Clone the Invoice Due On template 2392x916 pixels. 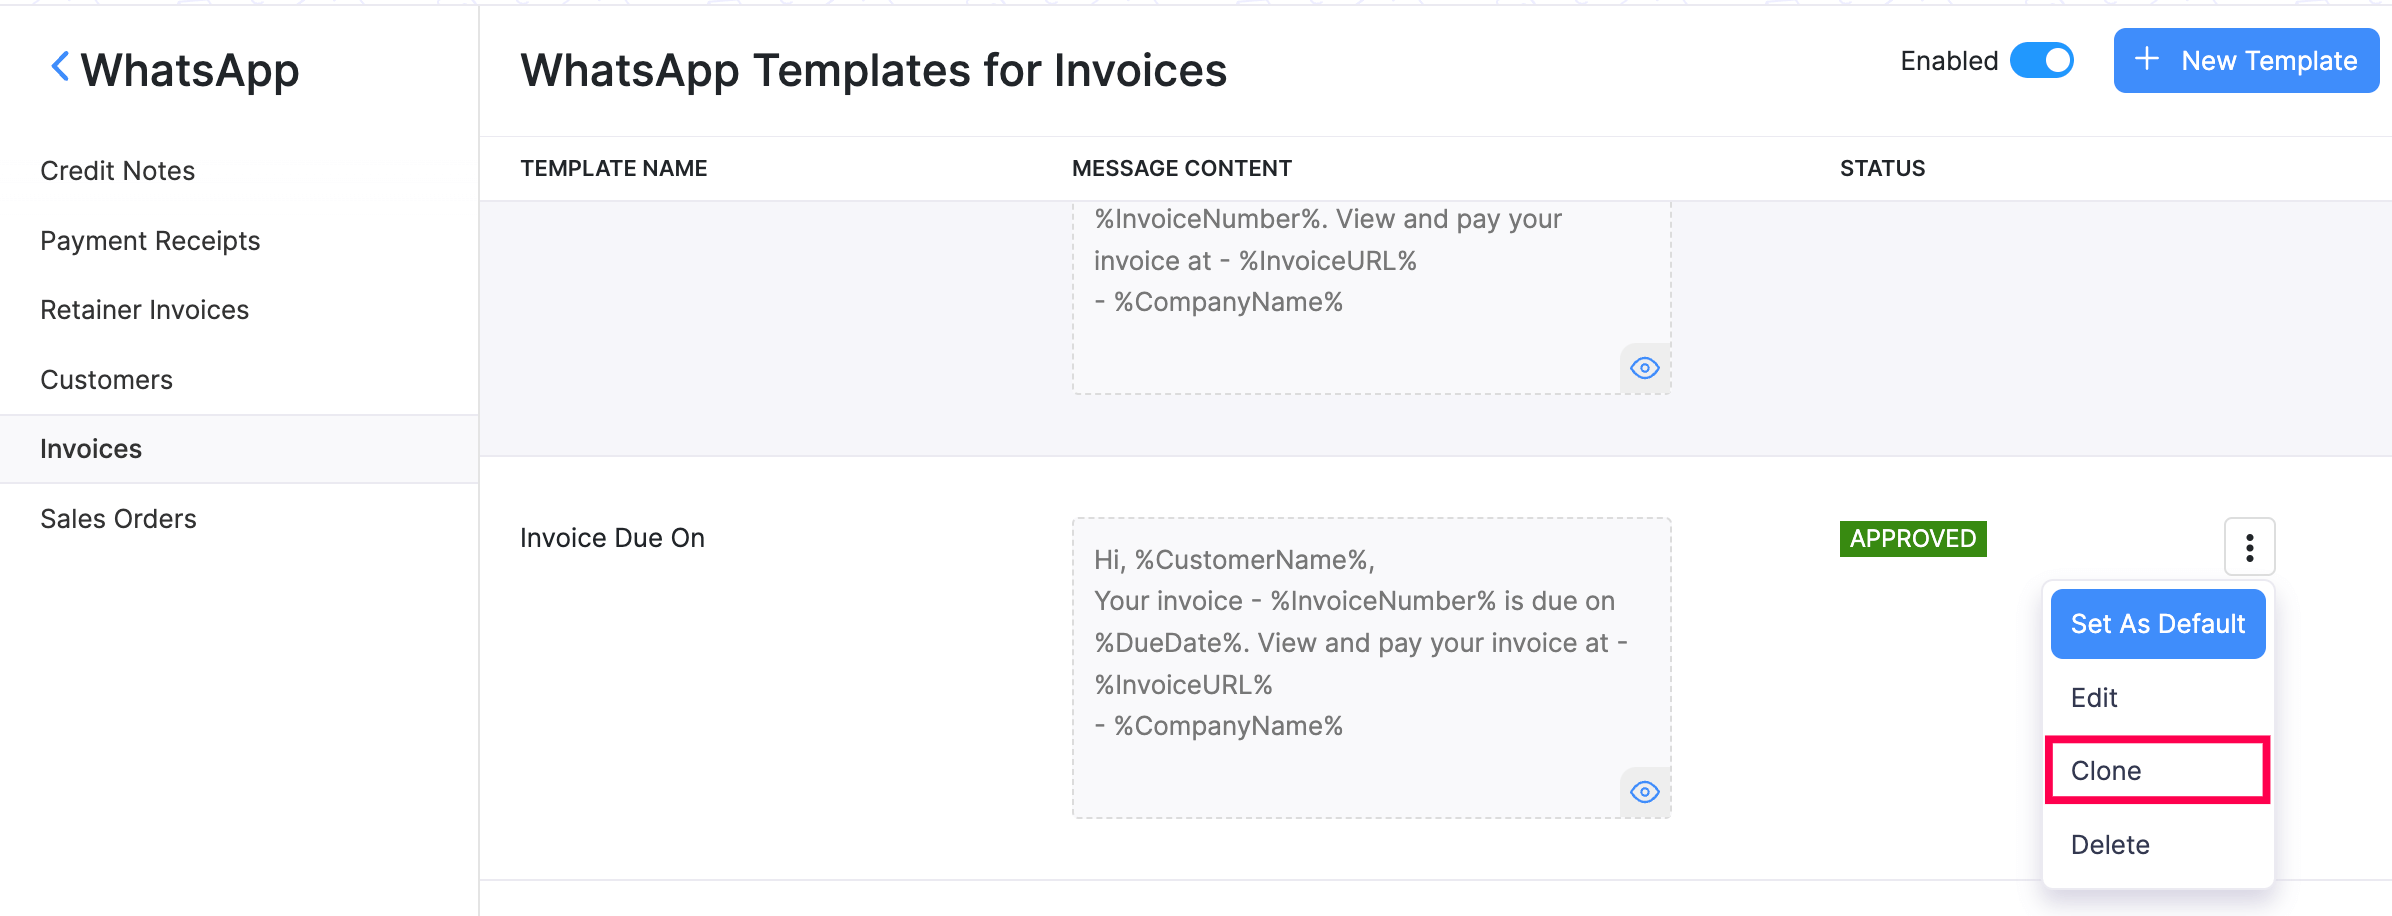[2106, 771]
